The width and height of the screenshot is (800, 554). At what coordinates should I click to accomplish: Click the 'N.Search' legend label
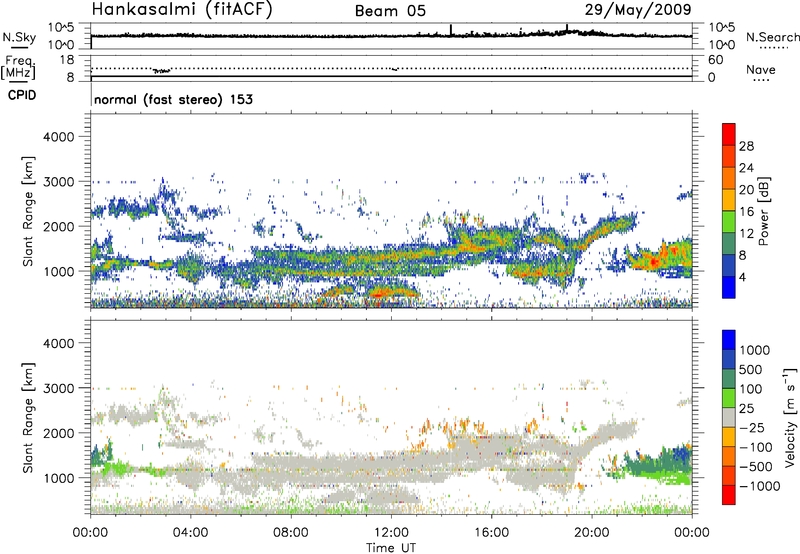(772, 37)
